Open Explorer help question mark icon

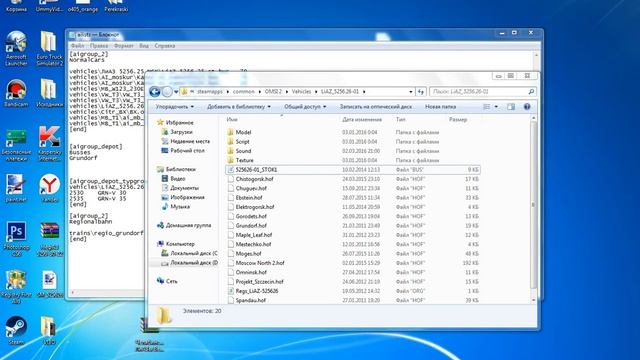coord(527,107)
